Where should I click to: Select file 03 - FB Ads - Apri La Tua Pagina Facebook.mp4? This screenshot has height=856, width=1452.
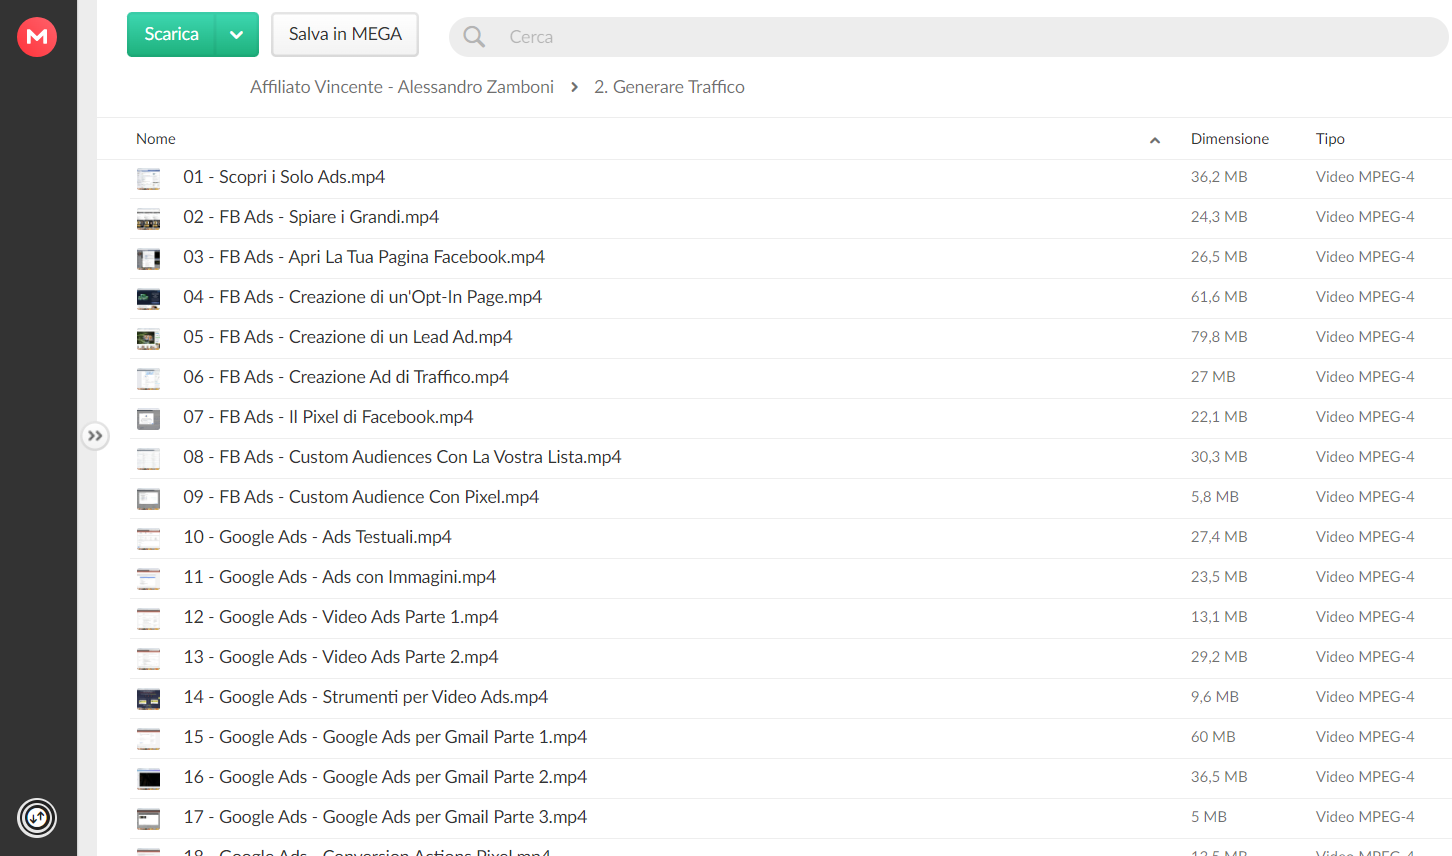(x=364, y=257)
